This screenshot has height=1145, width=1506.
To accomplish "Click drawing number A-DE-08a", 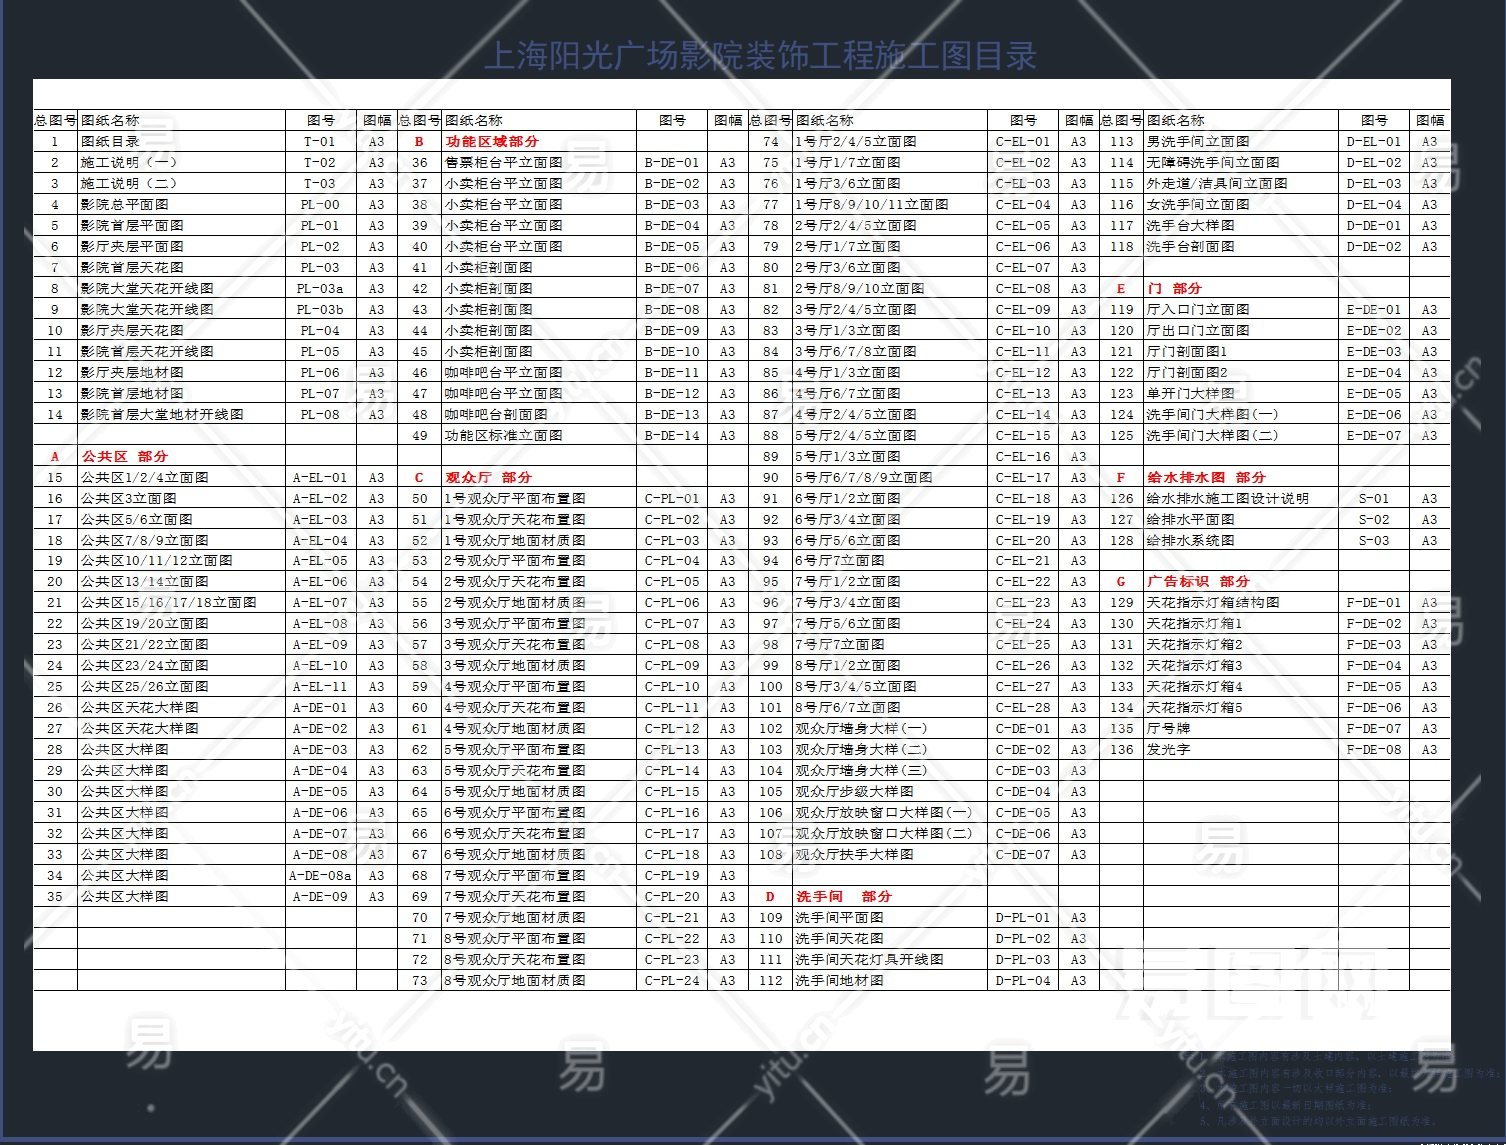I will pos(320,876).
